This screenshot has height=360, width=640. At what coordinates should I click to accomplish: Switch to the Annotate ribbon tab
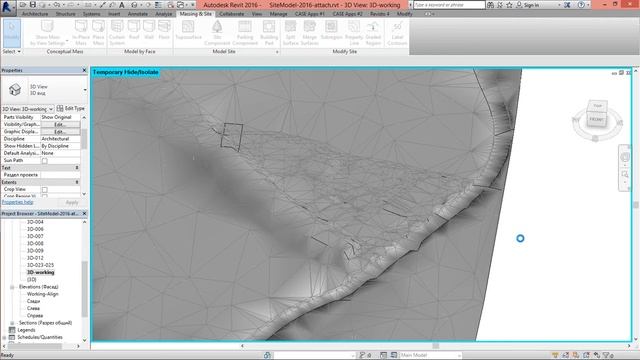[x=138, y=14]
